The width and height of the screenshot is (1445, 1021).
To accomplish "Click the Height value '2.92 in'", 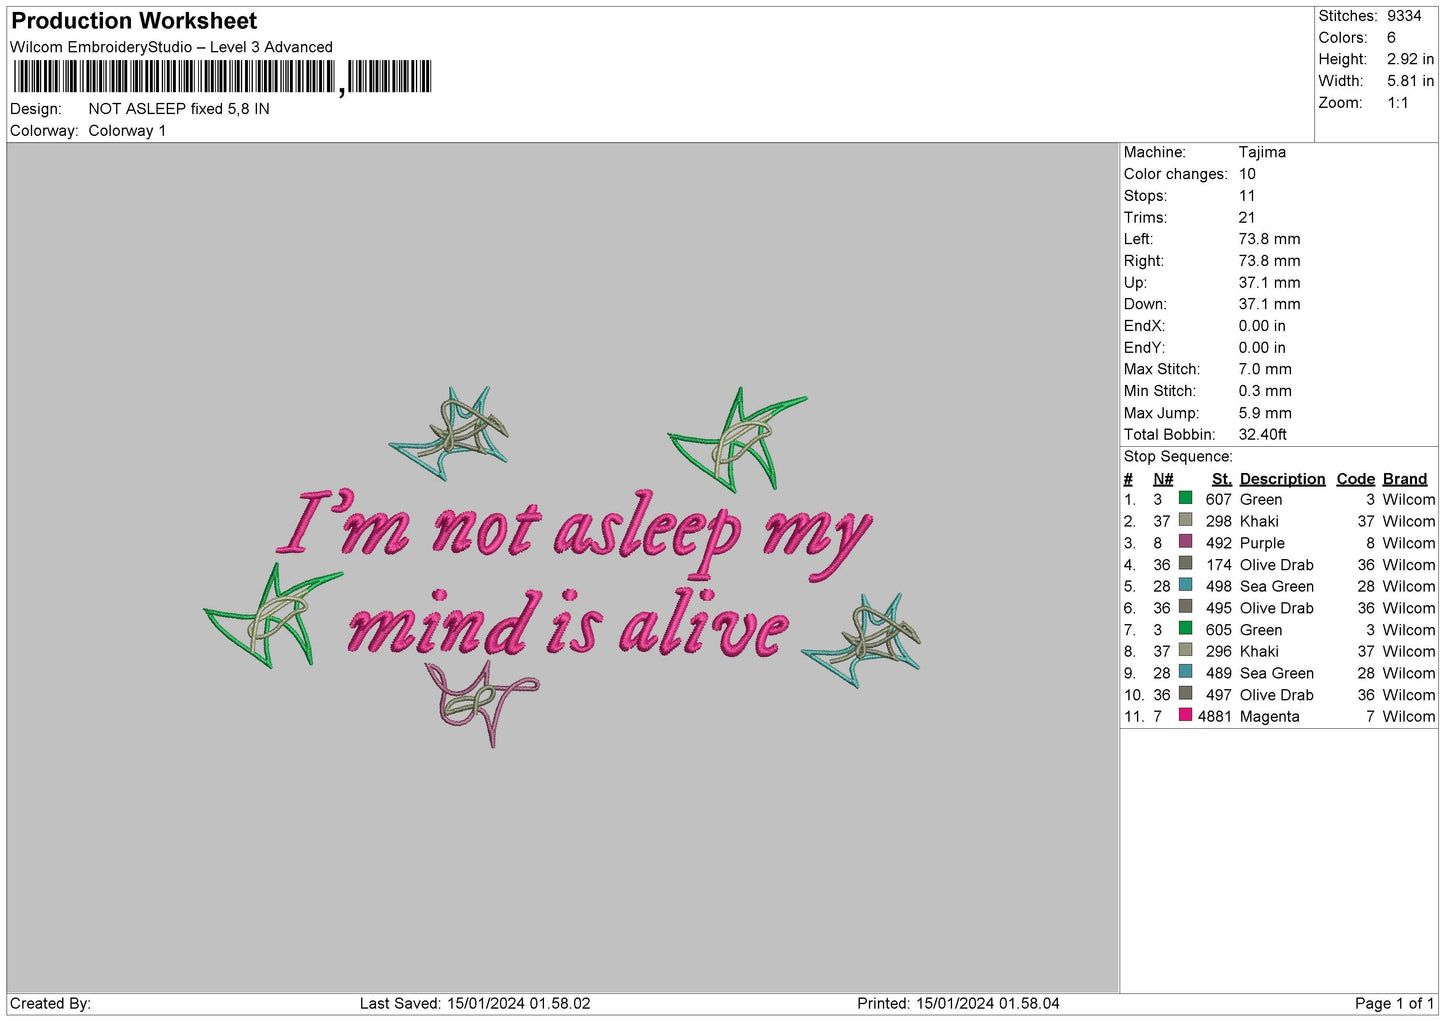I will coord(1410,59).
